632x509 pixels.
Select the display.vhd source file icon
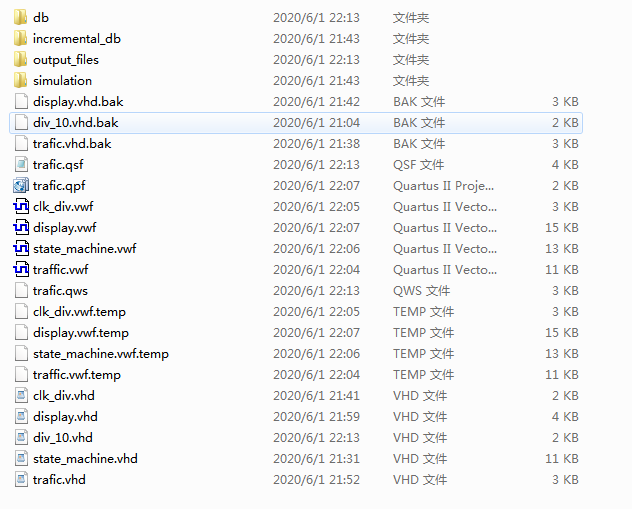(x=21, y=416)
